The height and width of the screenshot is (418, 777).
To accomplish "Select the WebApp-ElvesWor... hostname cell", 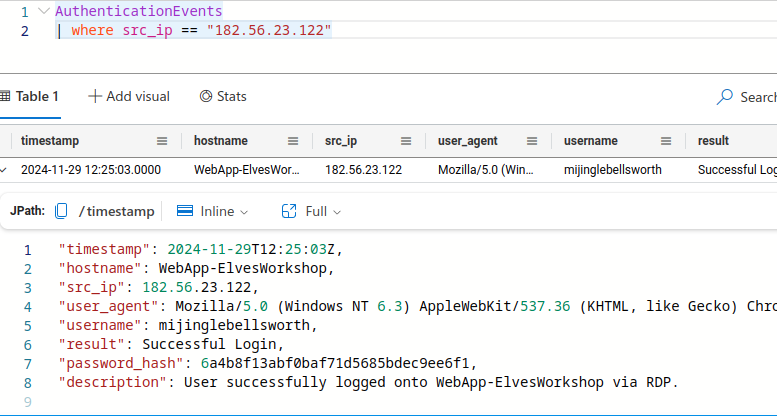I will [x=246, y=169].
